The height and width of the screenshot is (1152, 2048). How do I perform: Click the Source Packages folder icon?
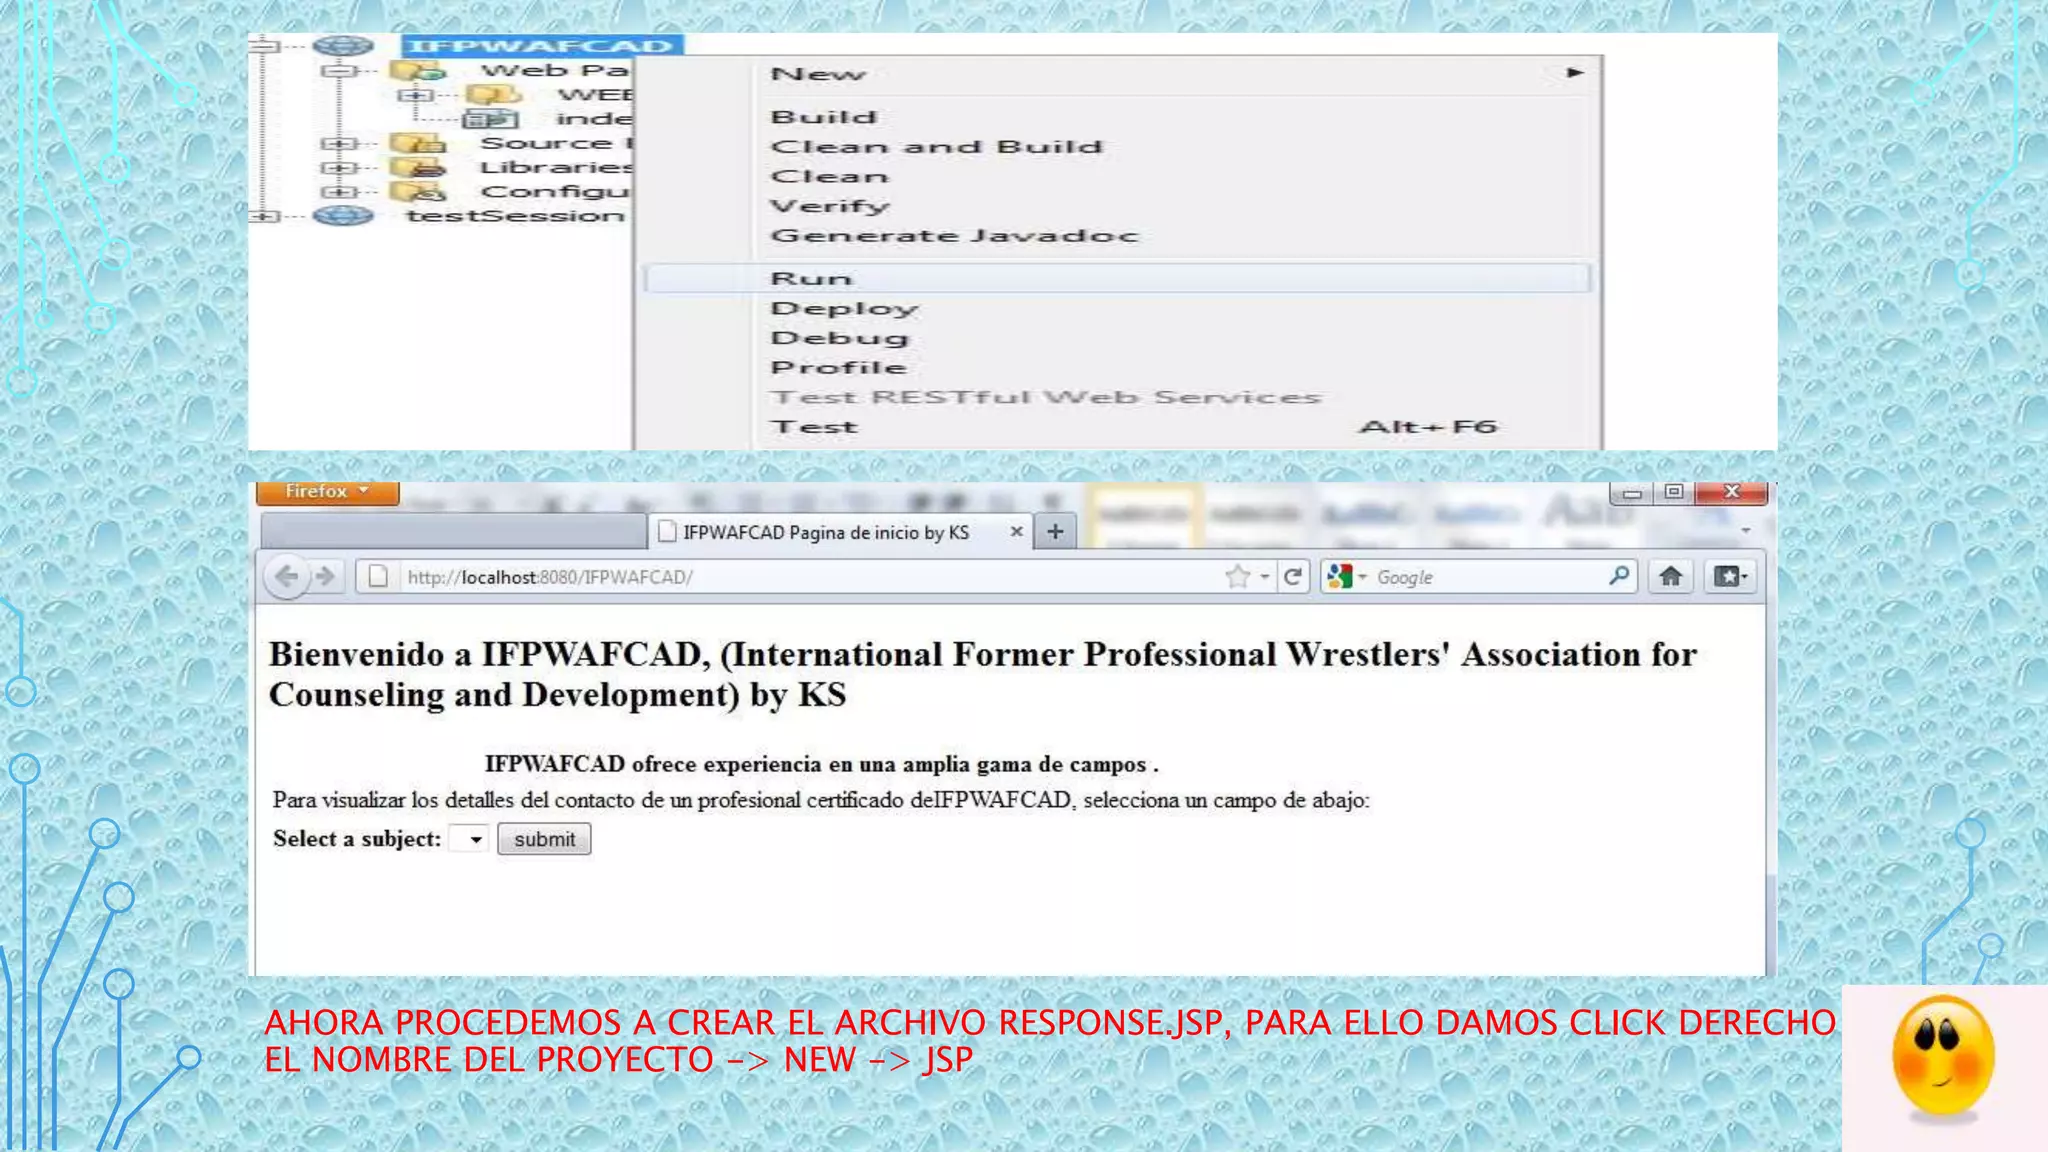pos(418,143)
